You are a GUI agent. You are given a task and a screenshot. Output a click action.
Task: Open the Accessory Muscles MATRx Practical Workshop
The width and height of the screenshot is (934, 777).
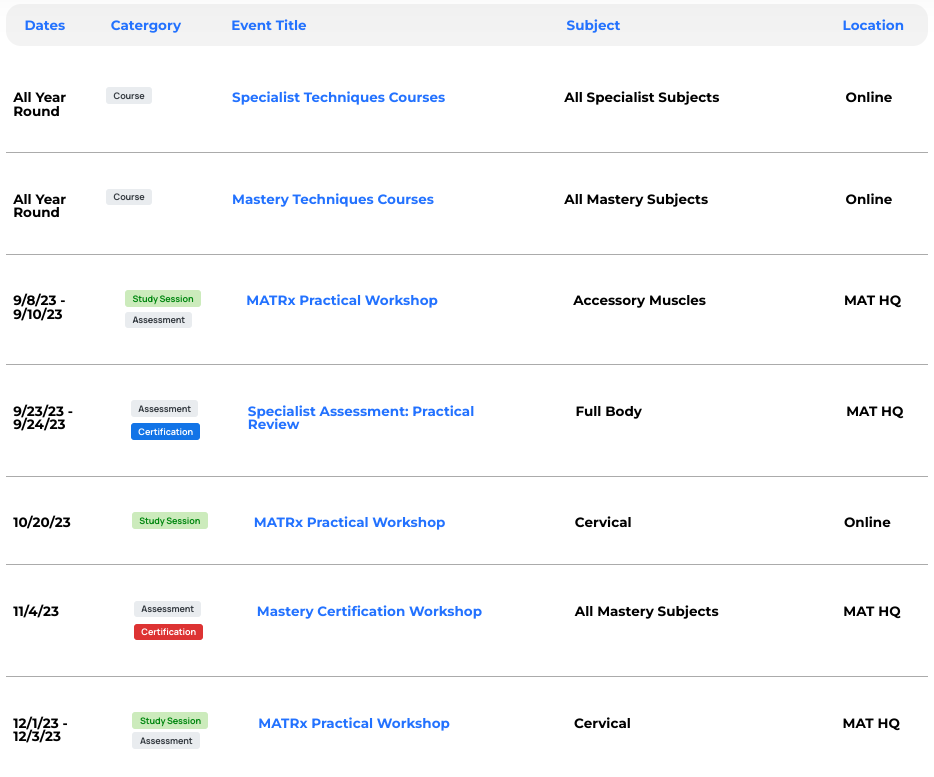tap(341, 300)
